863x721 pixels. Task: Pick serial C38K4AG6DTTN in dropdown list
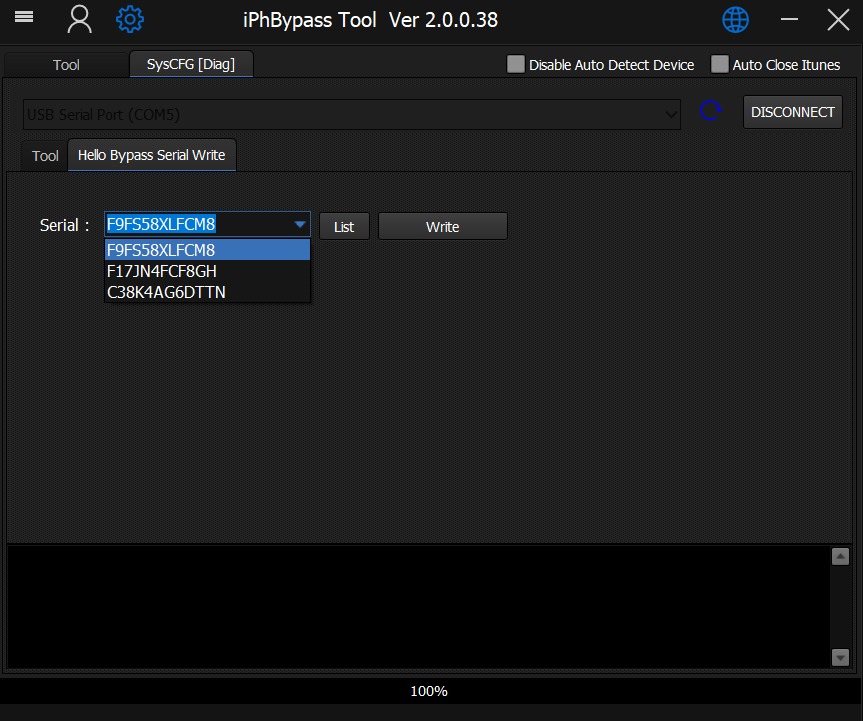point(207,292)
